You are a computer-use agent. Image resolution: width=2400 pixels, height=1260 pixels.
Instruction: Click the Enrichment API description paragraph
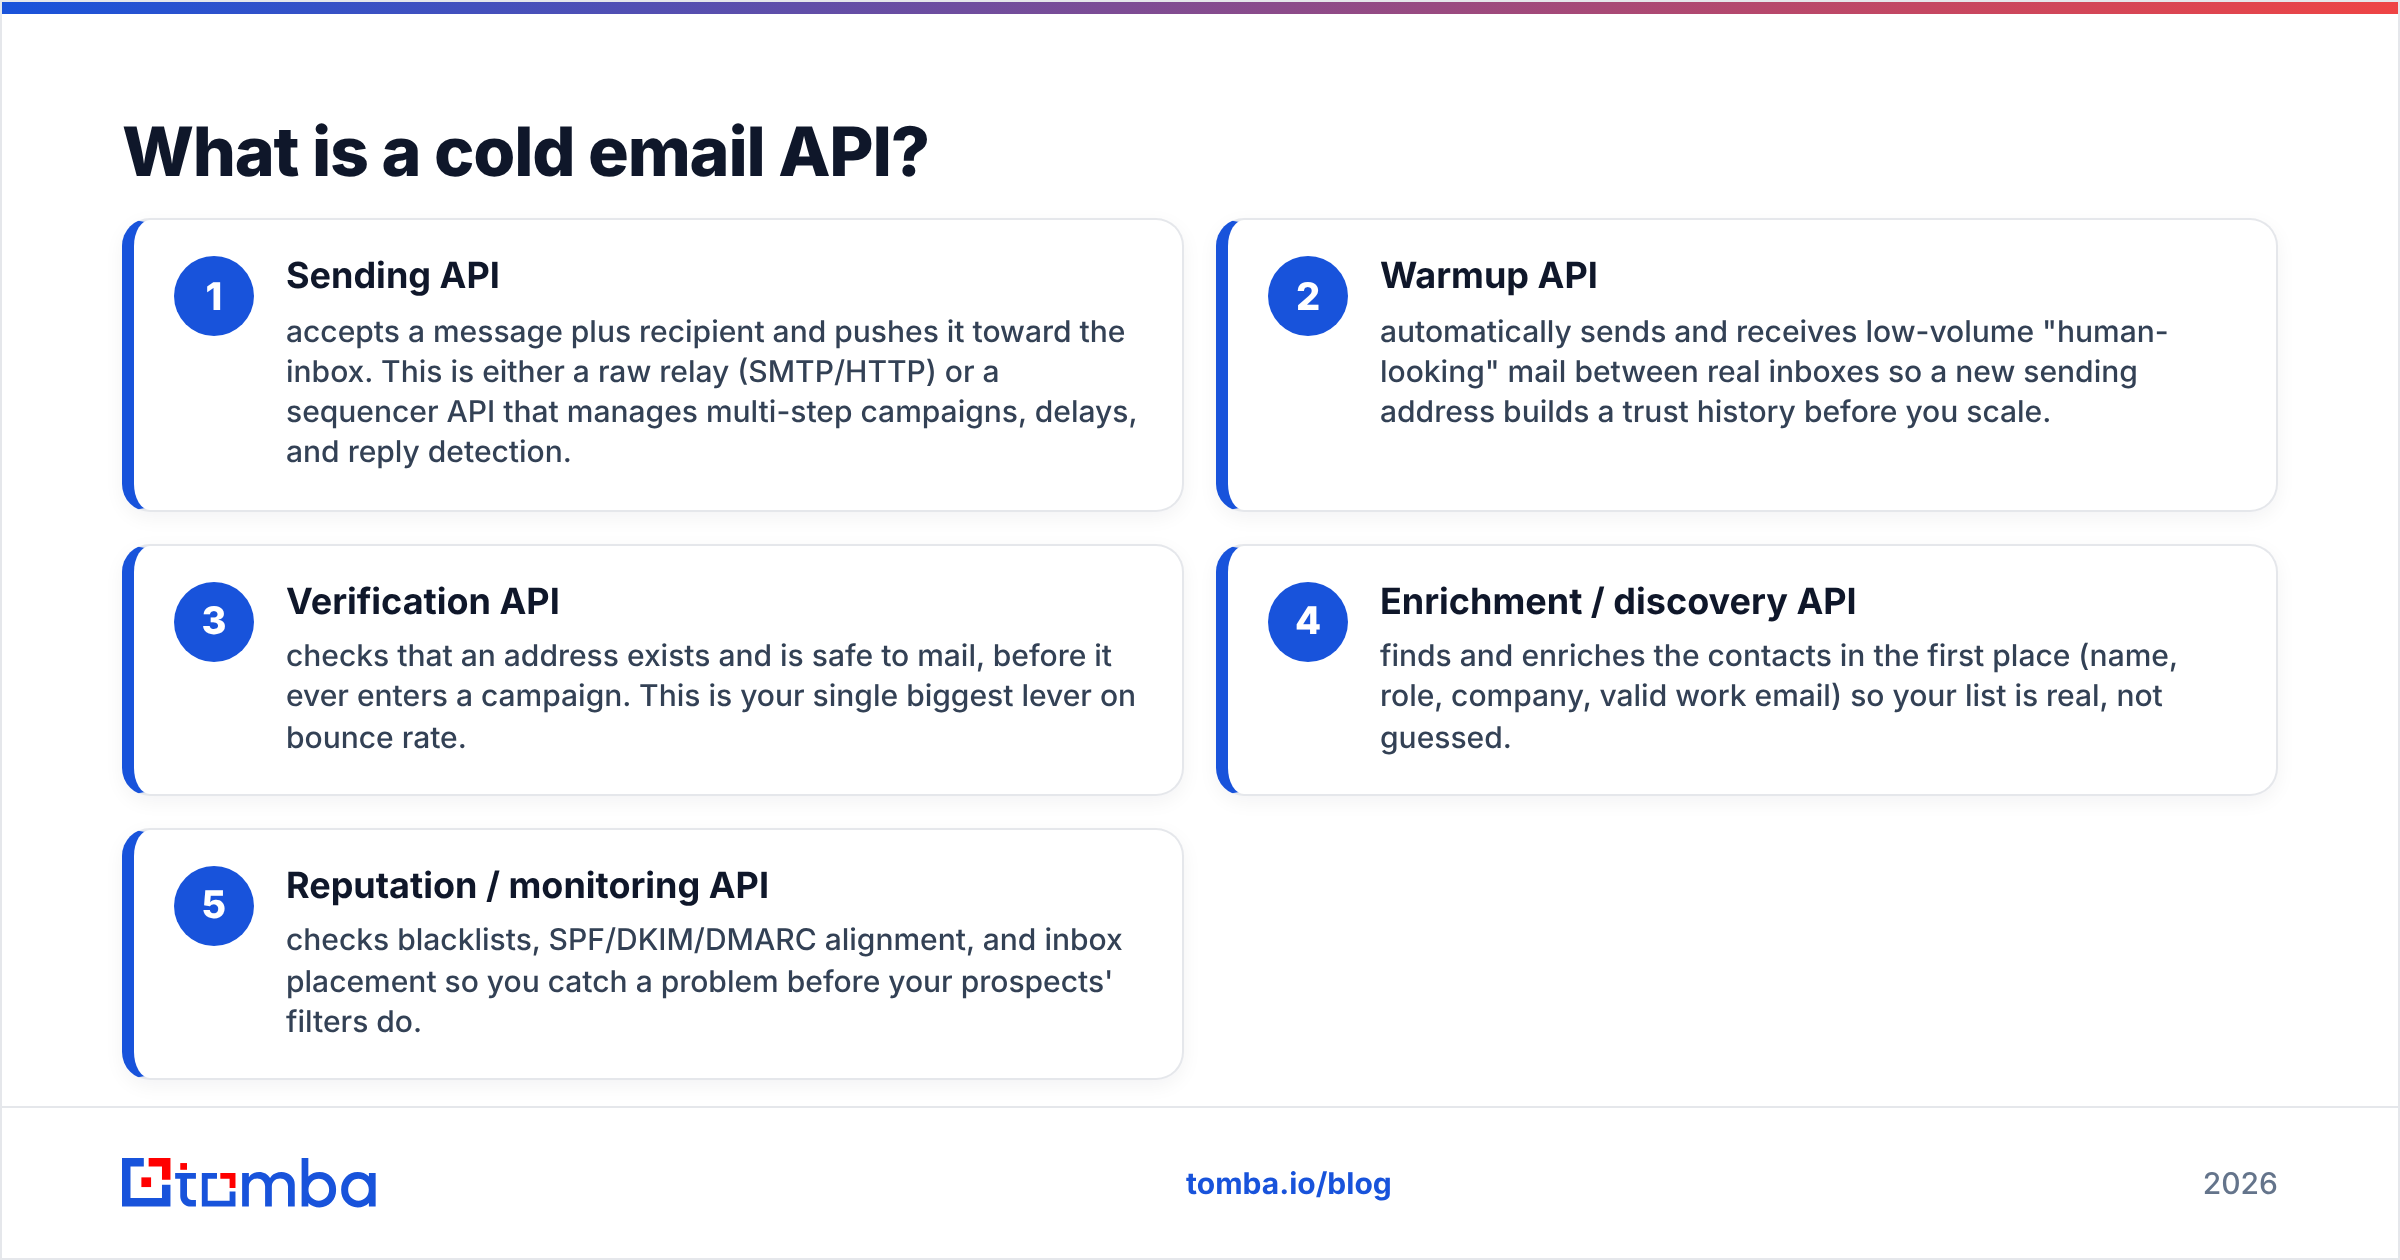pyautogui.click(x=1778, y=696)
